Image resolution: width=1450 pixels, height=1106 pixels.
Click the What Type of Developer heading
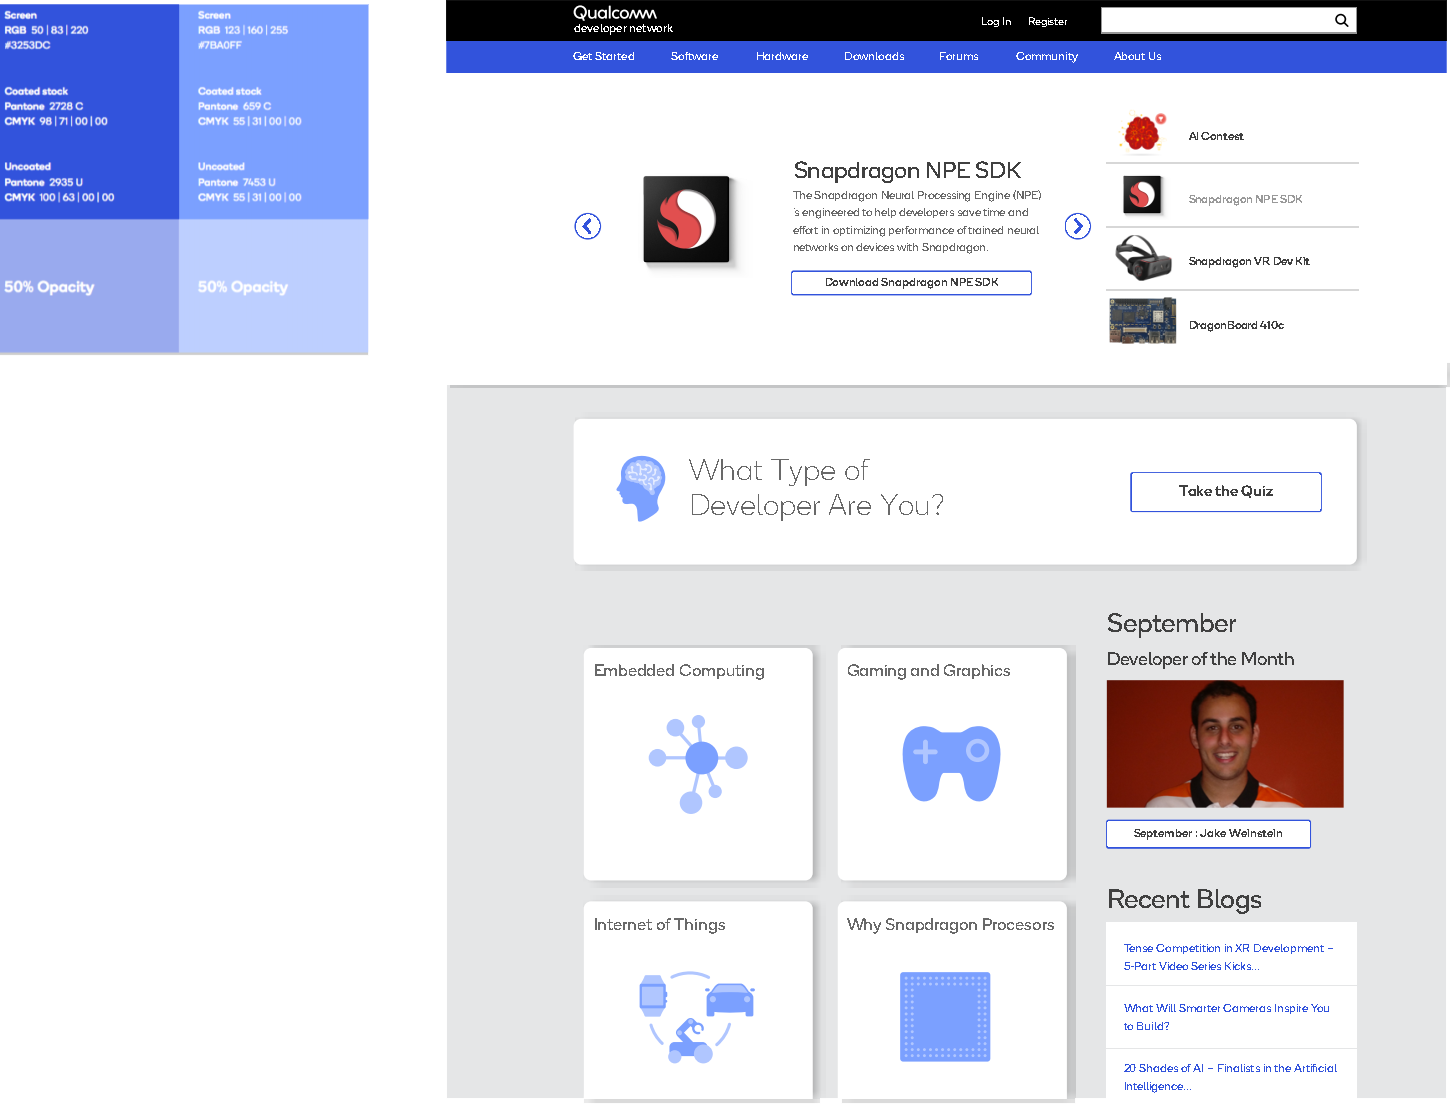pyautogui.click(x=816, y=487)
